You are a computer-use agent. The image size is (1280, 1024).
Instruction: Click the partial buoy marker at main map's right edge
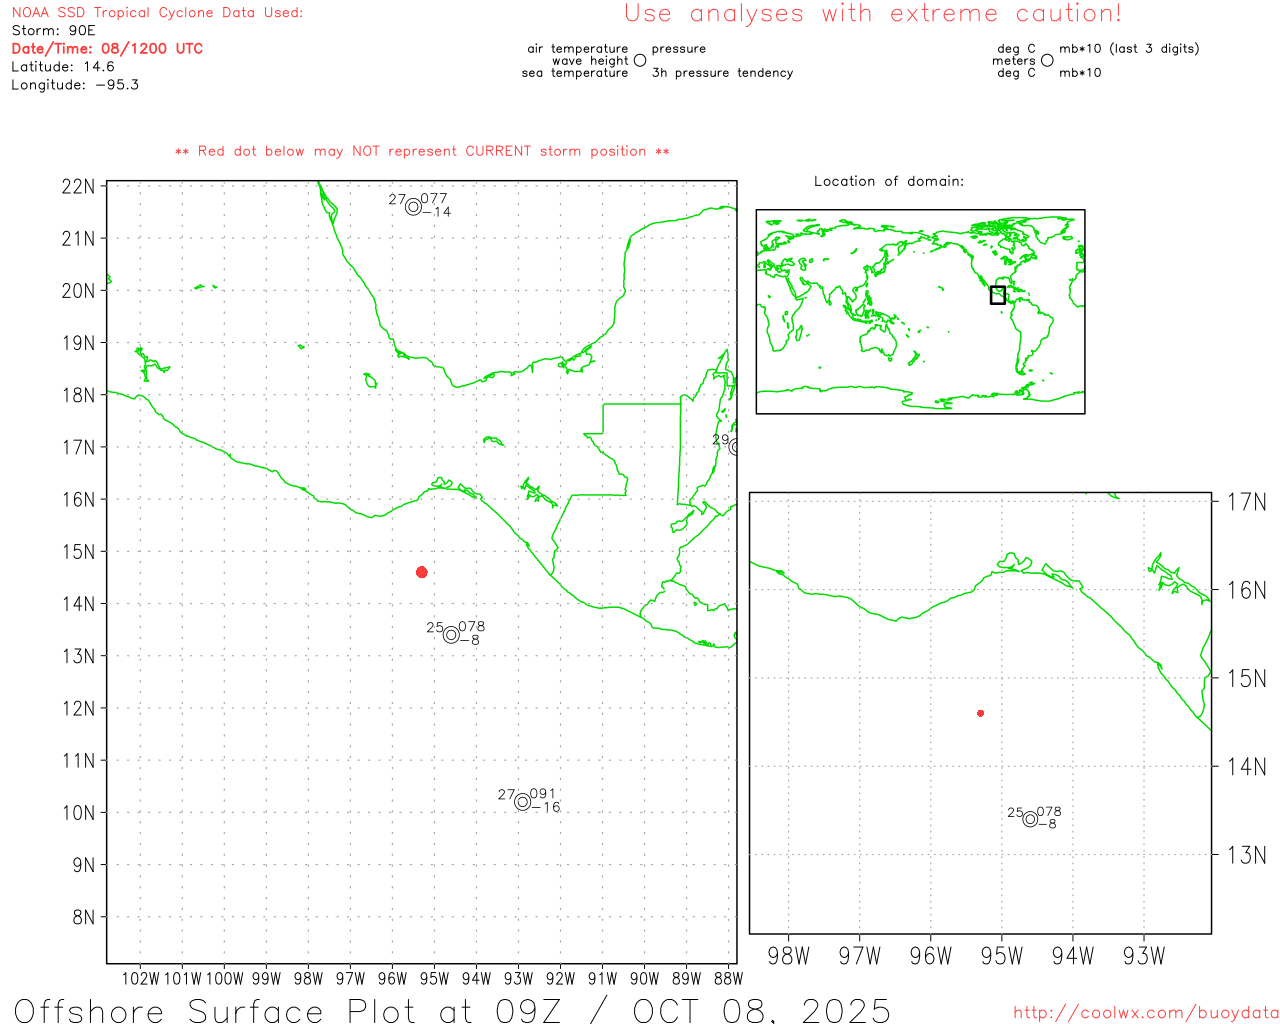coord(734,447)
